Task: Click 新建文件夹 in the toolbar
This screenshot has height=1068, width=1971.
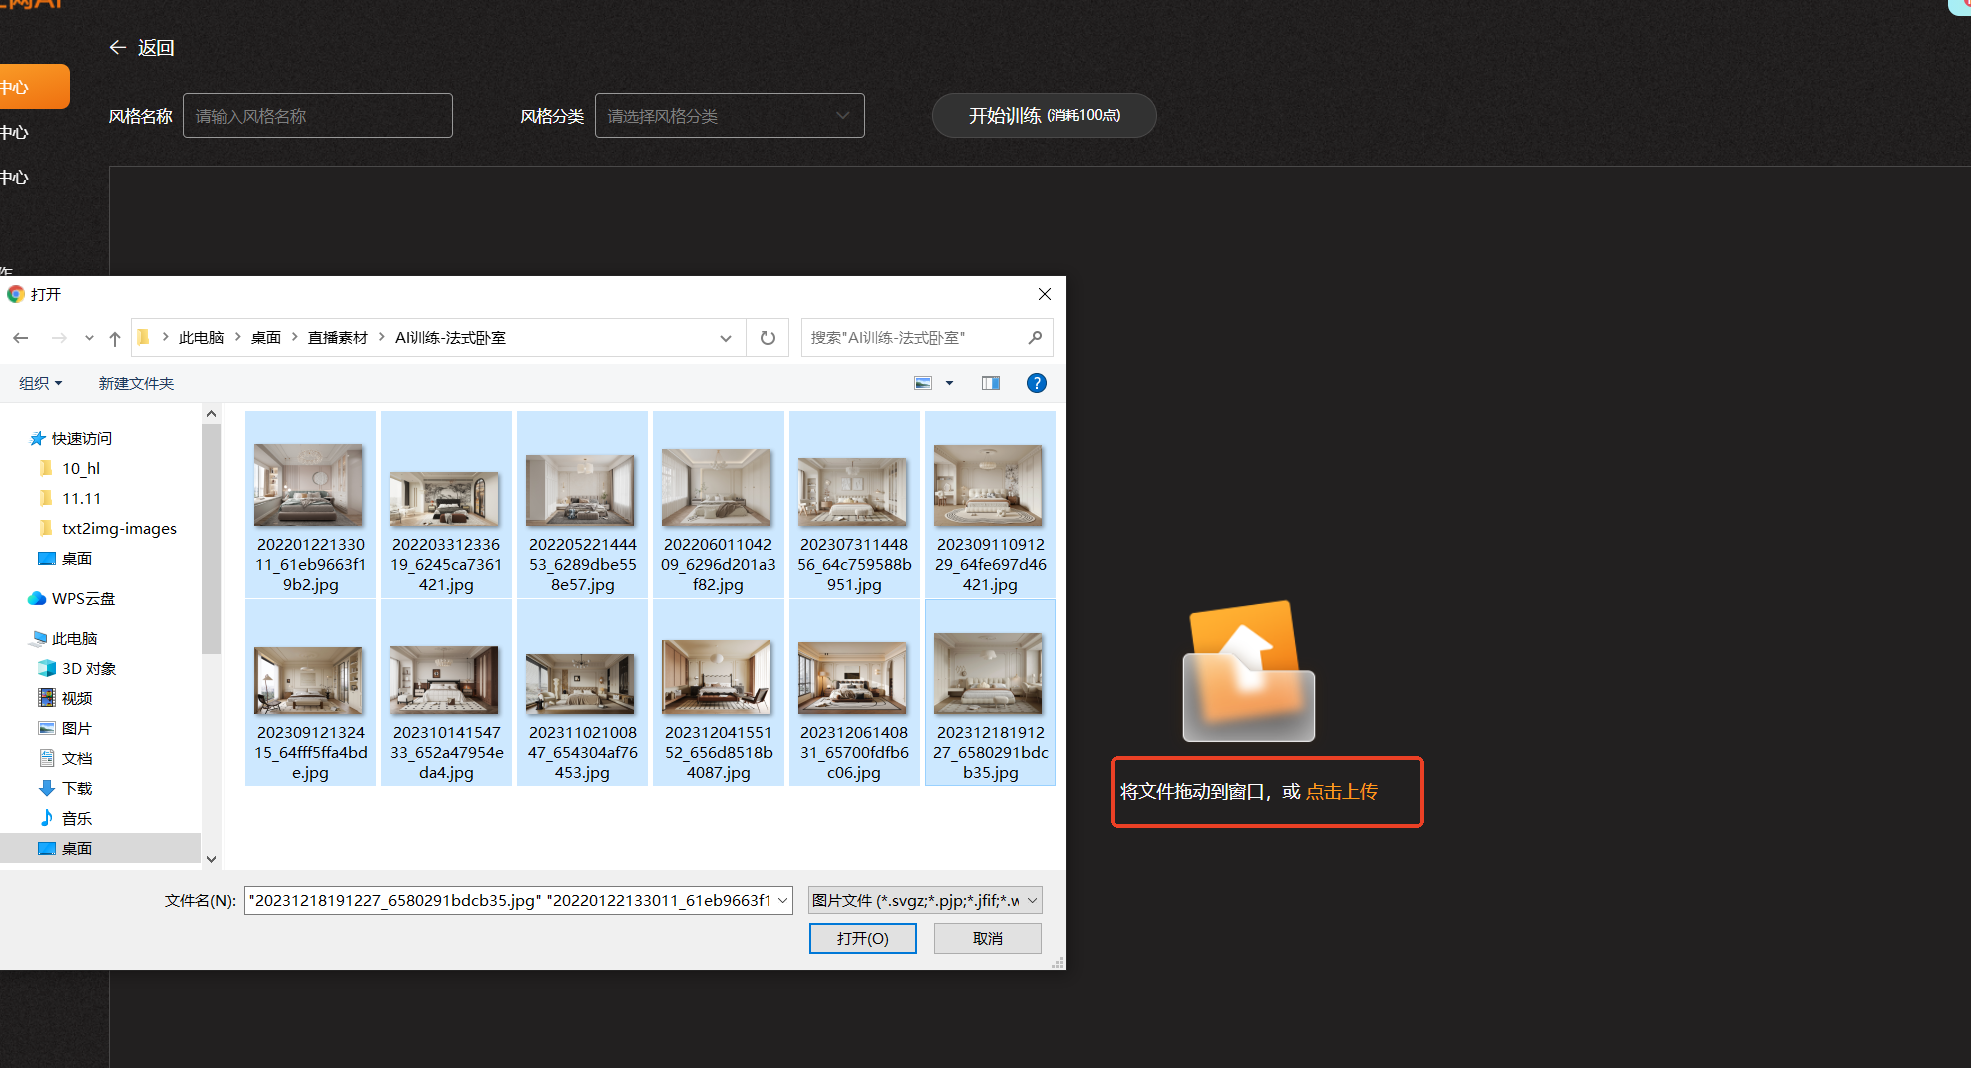Action: tap(136, 383)
